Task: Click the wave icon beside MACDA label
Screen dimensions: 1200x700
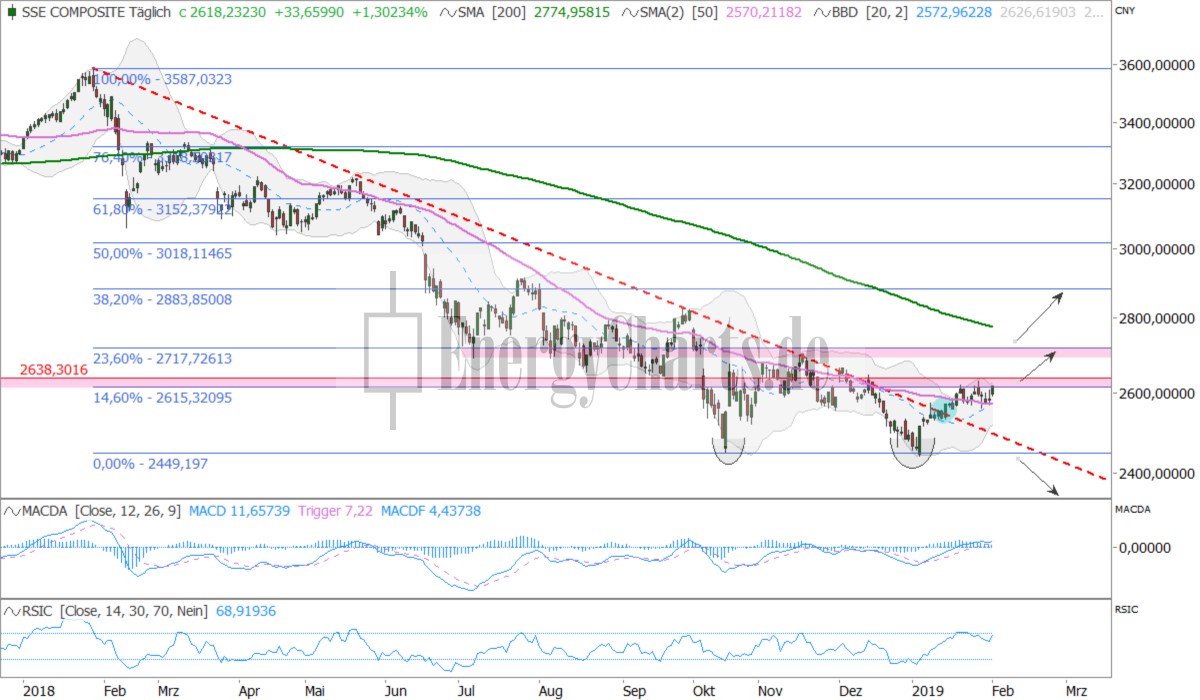Action: point(13,511)
